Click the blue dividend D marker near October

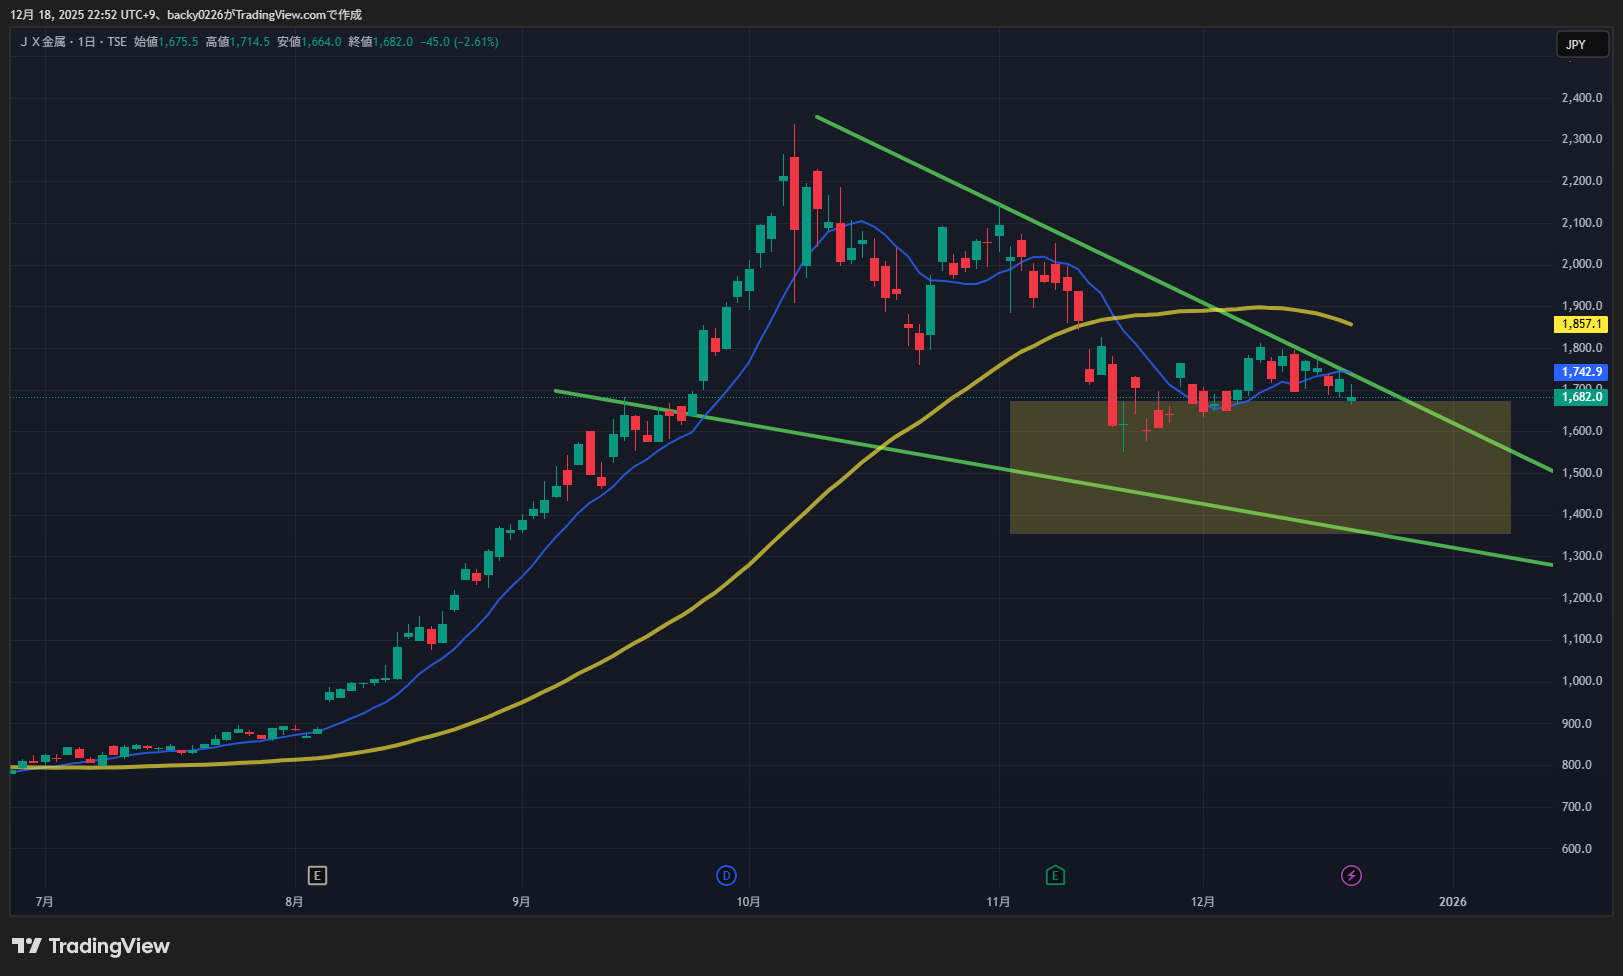(x=726, y=876)
